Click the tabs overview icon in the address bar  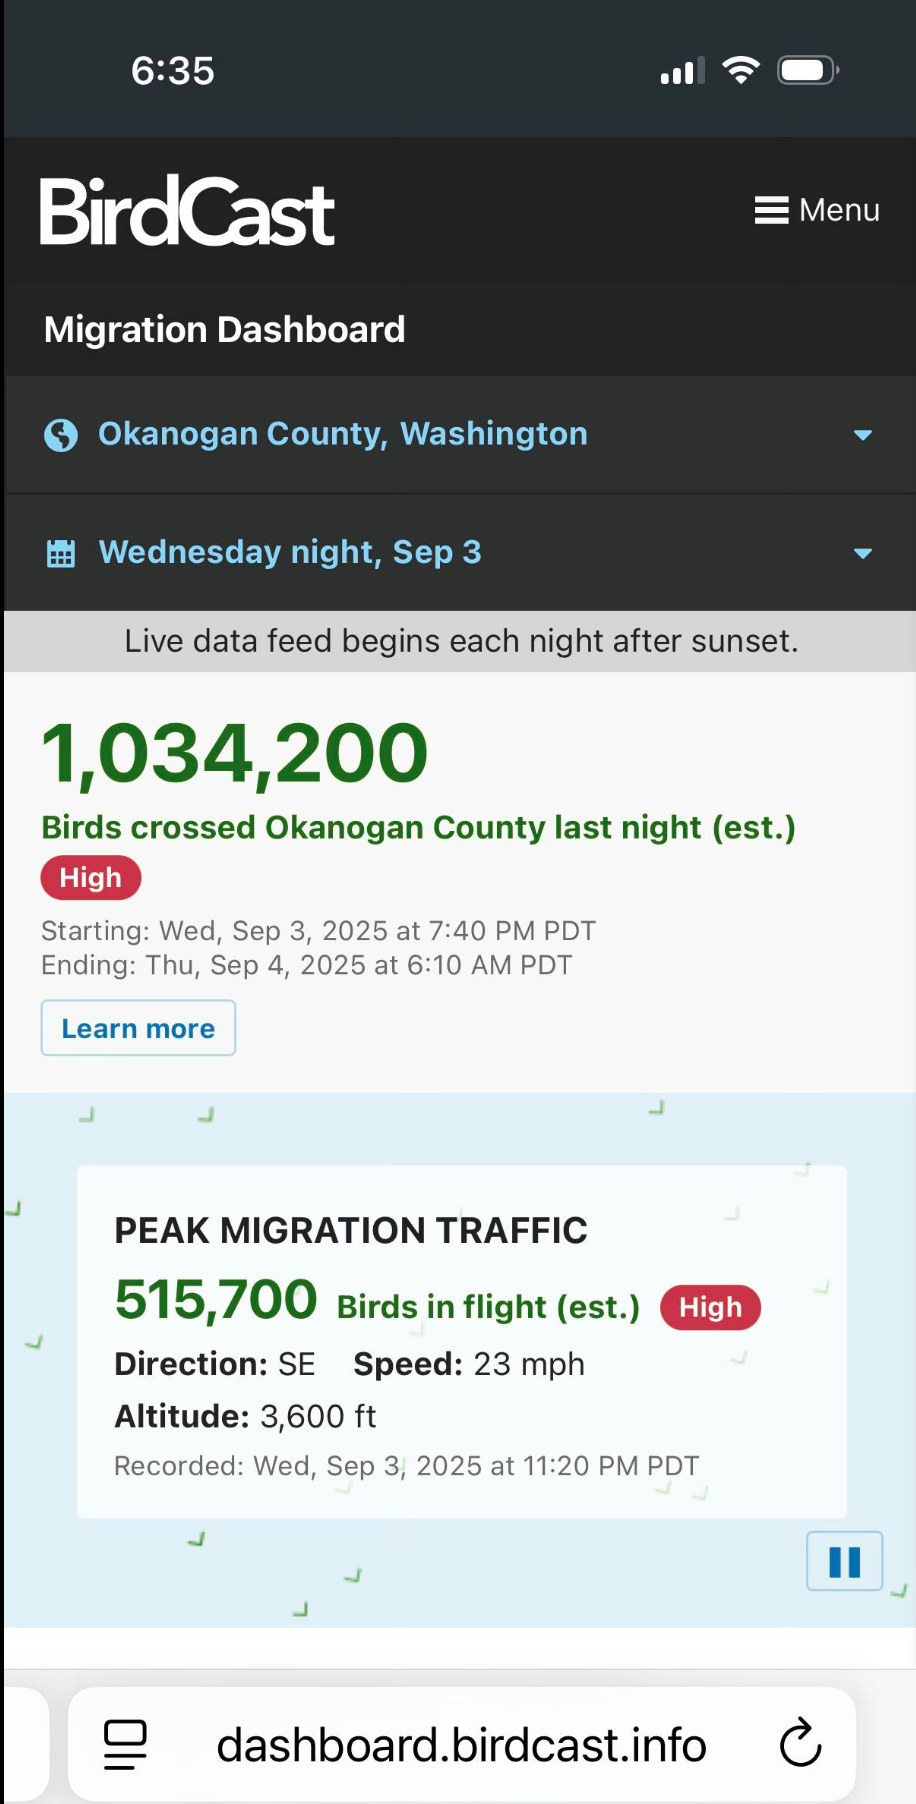coord(124,1744)
